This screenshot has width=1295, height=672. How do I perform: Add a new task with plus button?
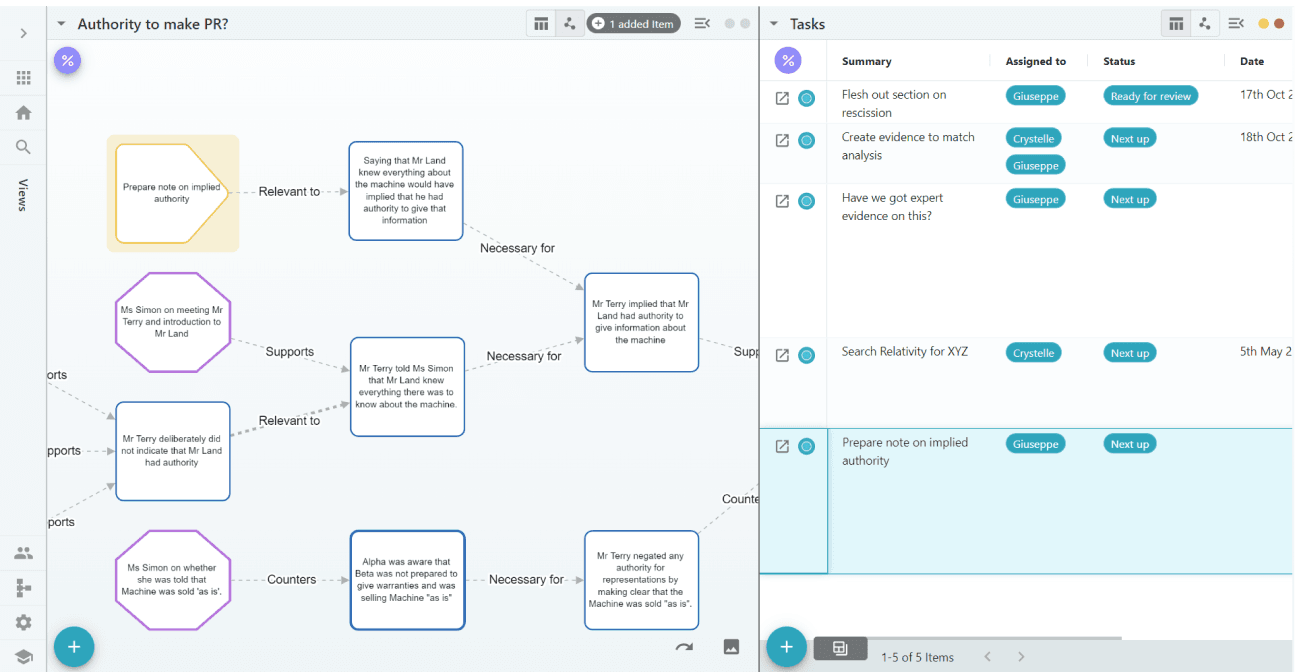[786, 647]
